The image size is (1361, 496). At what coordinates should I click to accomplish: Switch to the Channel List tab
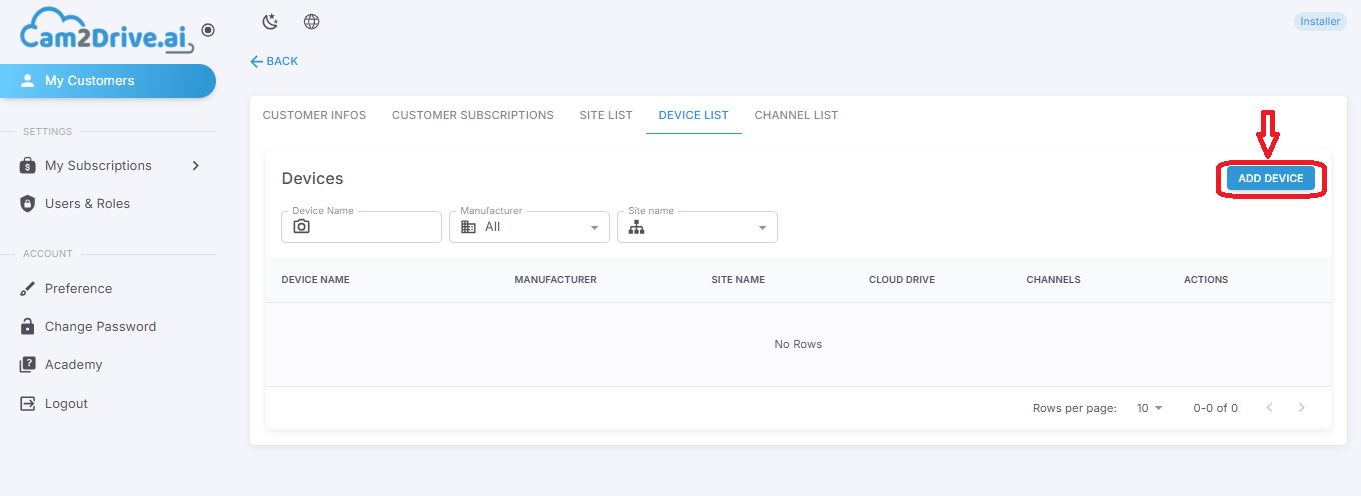pyautogui.click(x=796, y=115)
